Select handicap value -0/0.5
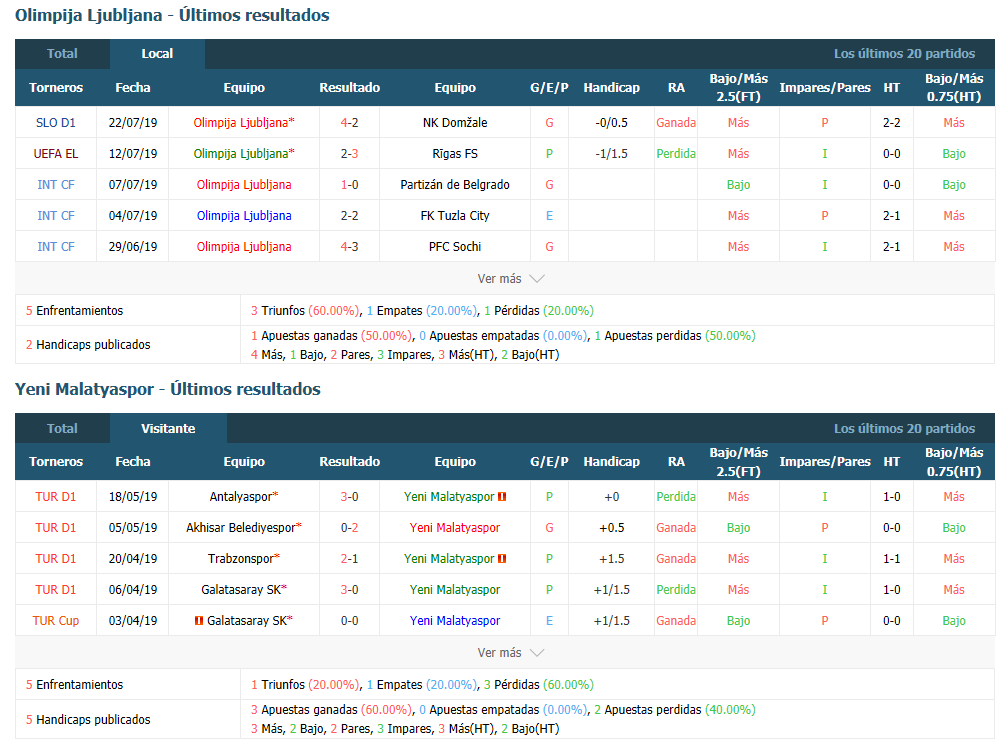Viewport: 1006px width, 741px height. click(611, 123)
